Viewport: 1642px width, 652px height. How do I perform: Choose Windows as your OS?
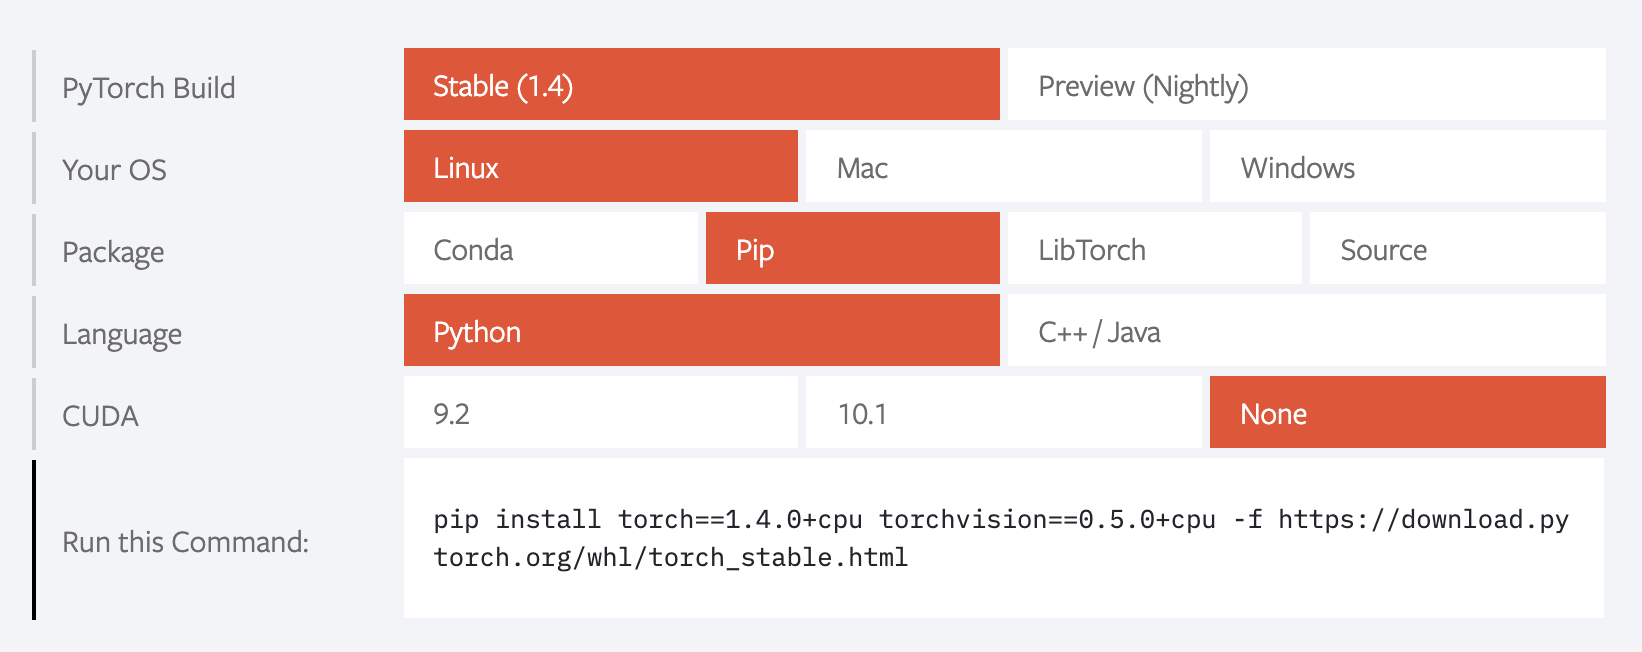click(1407, 167)
